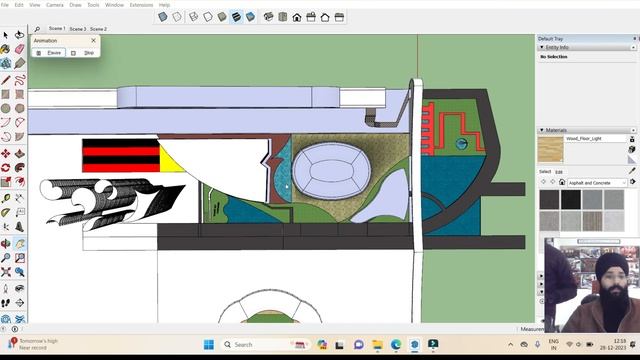Select the Protractor tool
The image size is (640, 360).
(6, 213)
